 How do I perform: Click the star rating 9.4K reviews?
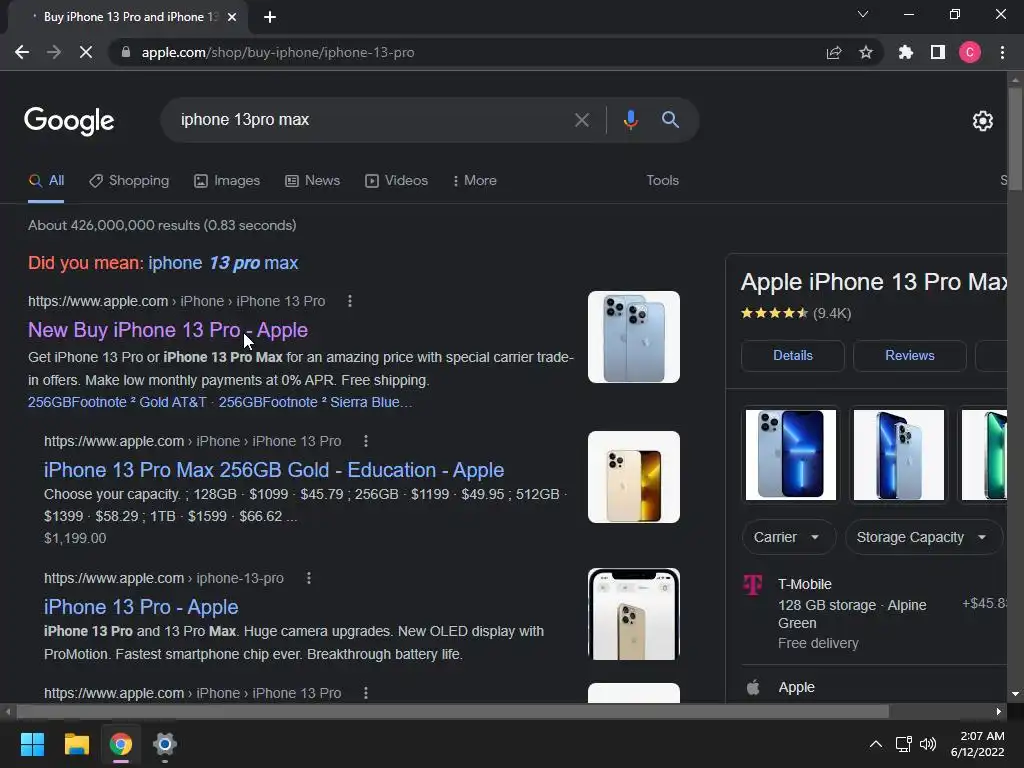[795, 313]
